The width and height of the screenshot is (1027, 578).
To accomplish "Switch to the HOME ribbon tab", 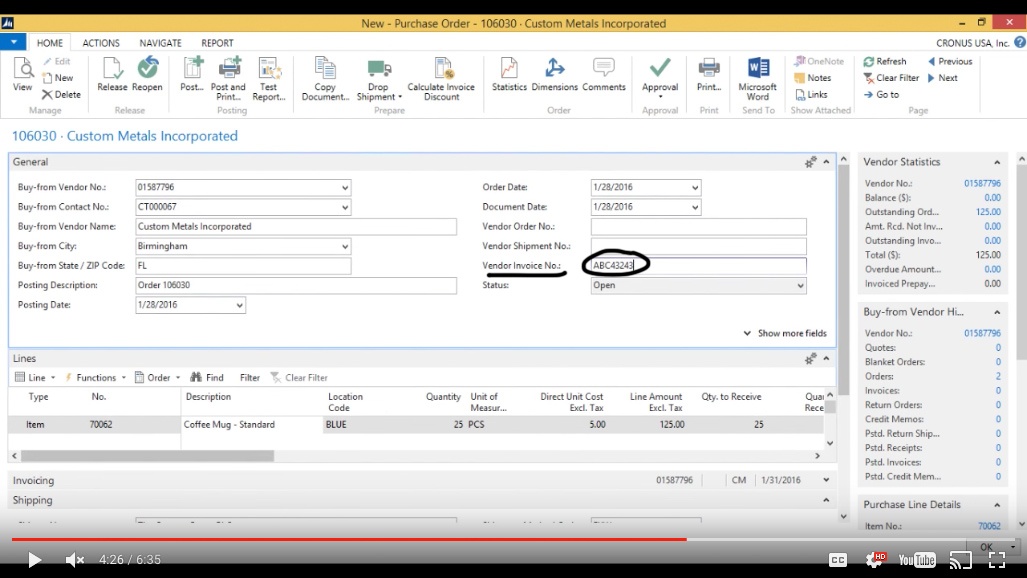I will (x=50, y=43).
